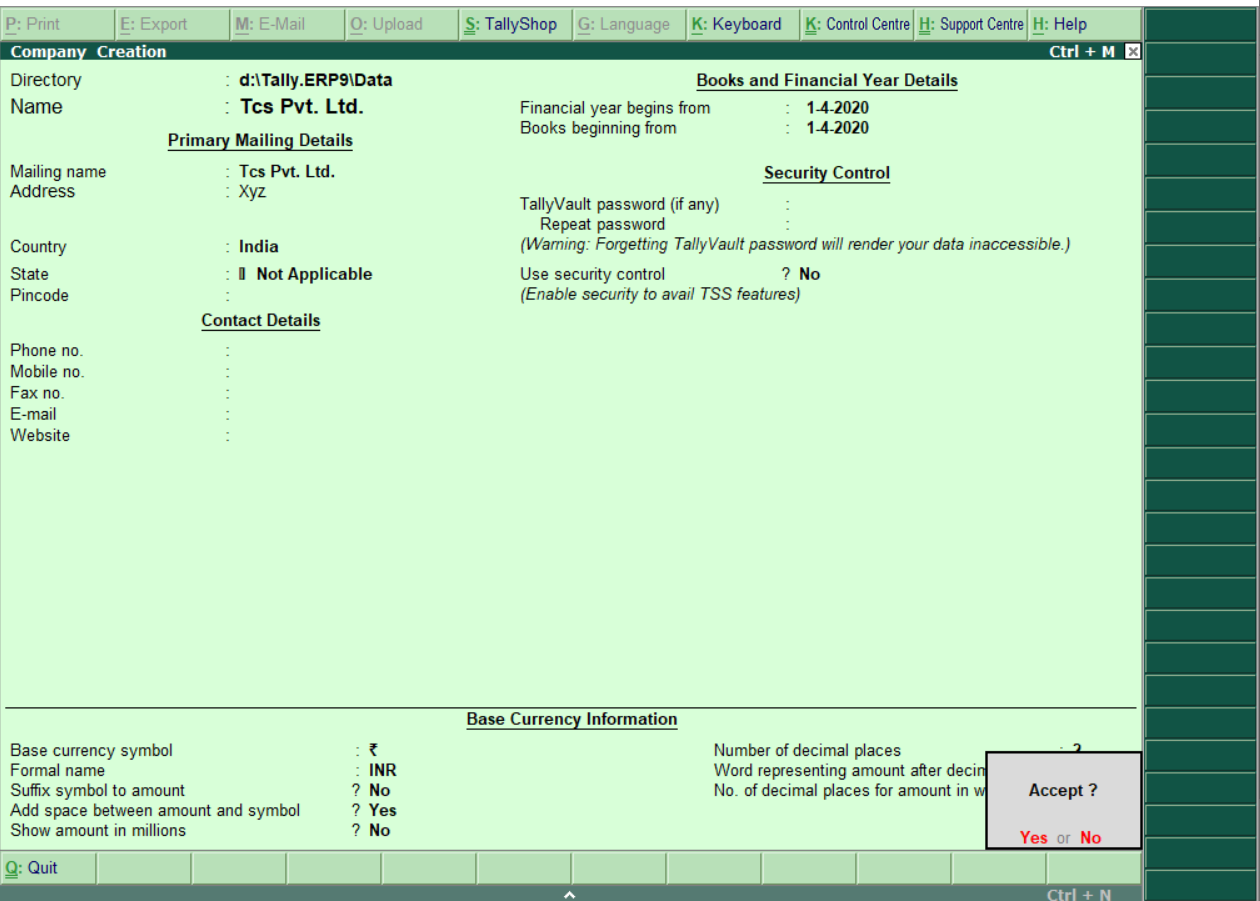Screen dimensions: 1260x901
Task: Open the Export option
Action: (x=171, y=24)
